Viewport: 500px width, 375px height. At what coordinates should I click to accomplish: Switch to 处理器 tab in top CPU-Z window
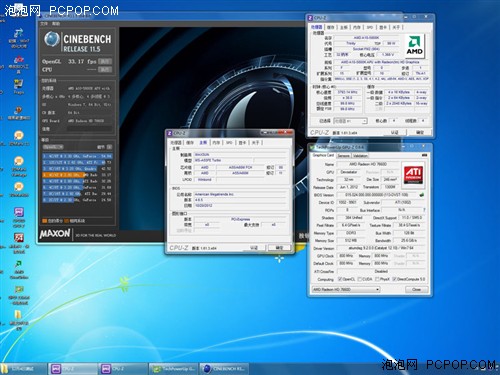click(x=316, y=27)
